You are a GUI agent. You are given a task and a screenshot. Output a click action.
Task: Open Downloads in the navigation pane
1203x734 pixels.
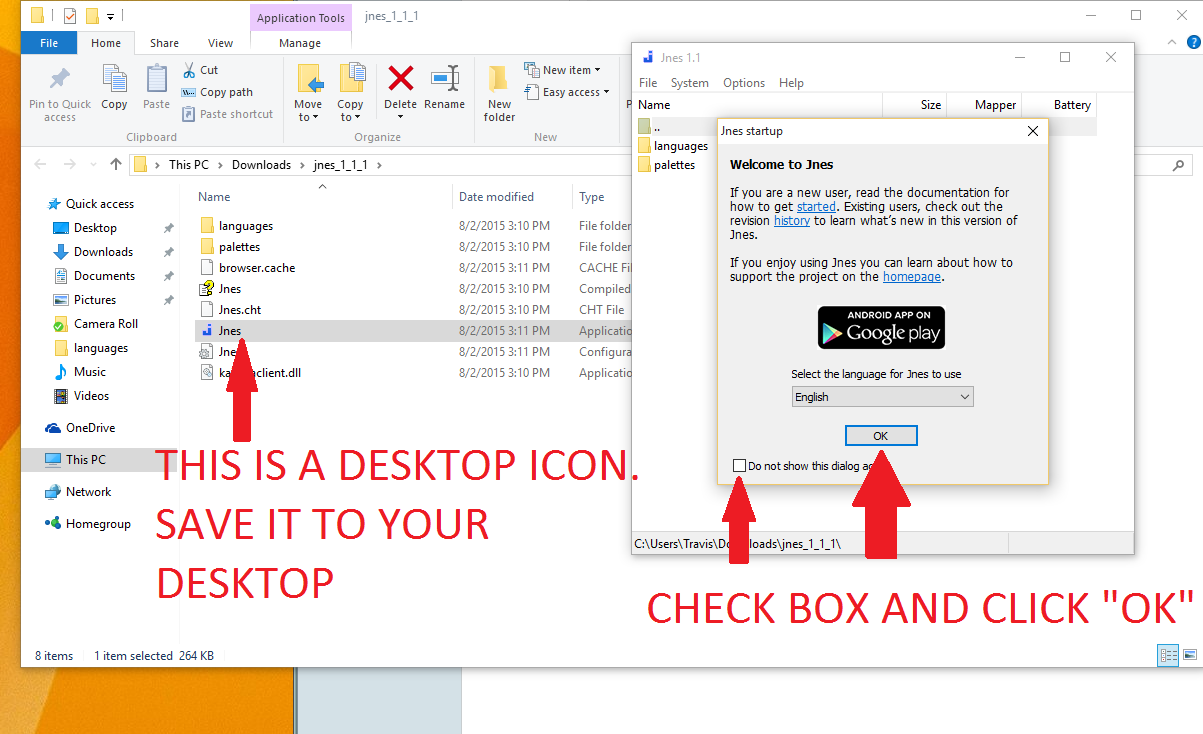(103, 252)
